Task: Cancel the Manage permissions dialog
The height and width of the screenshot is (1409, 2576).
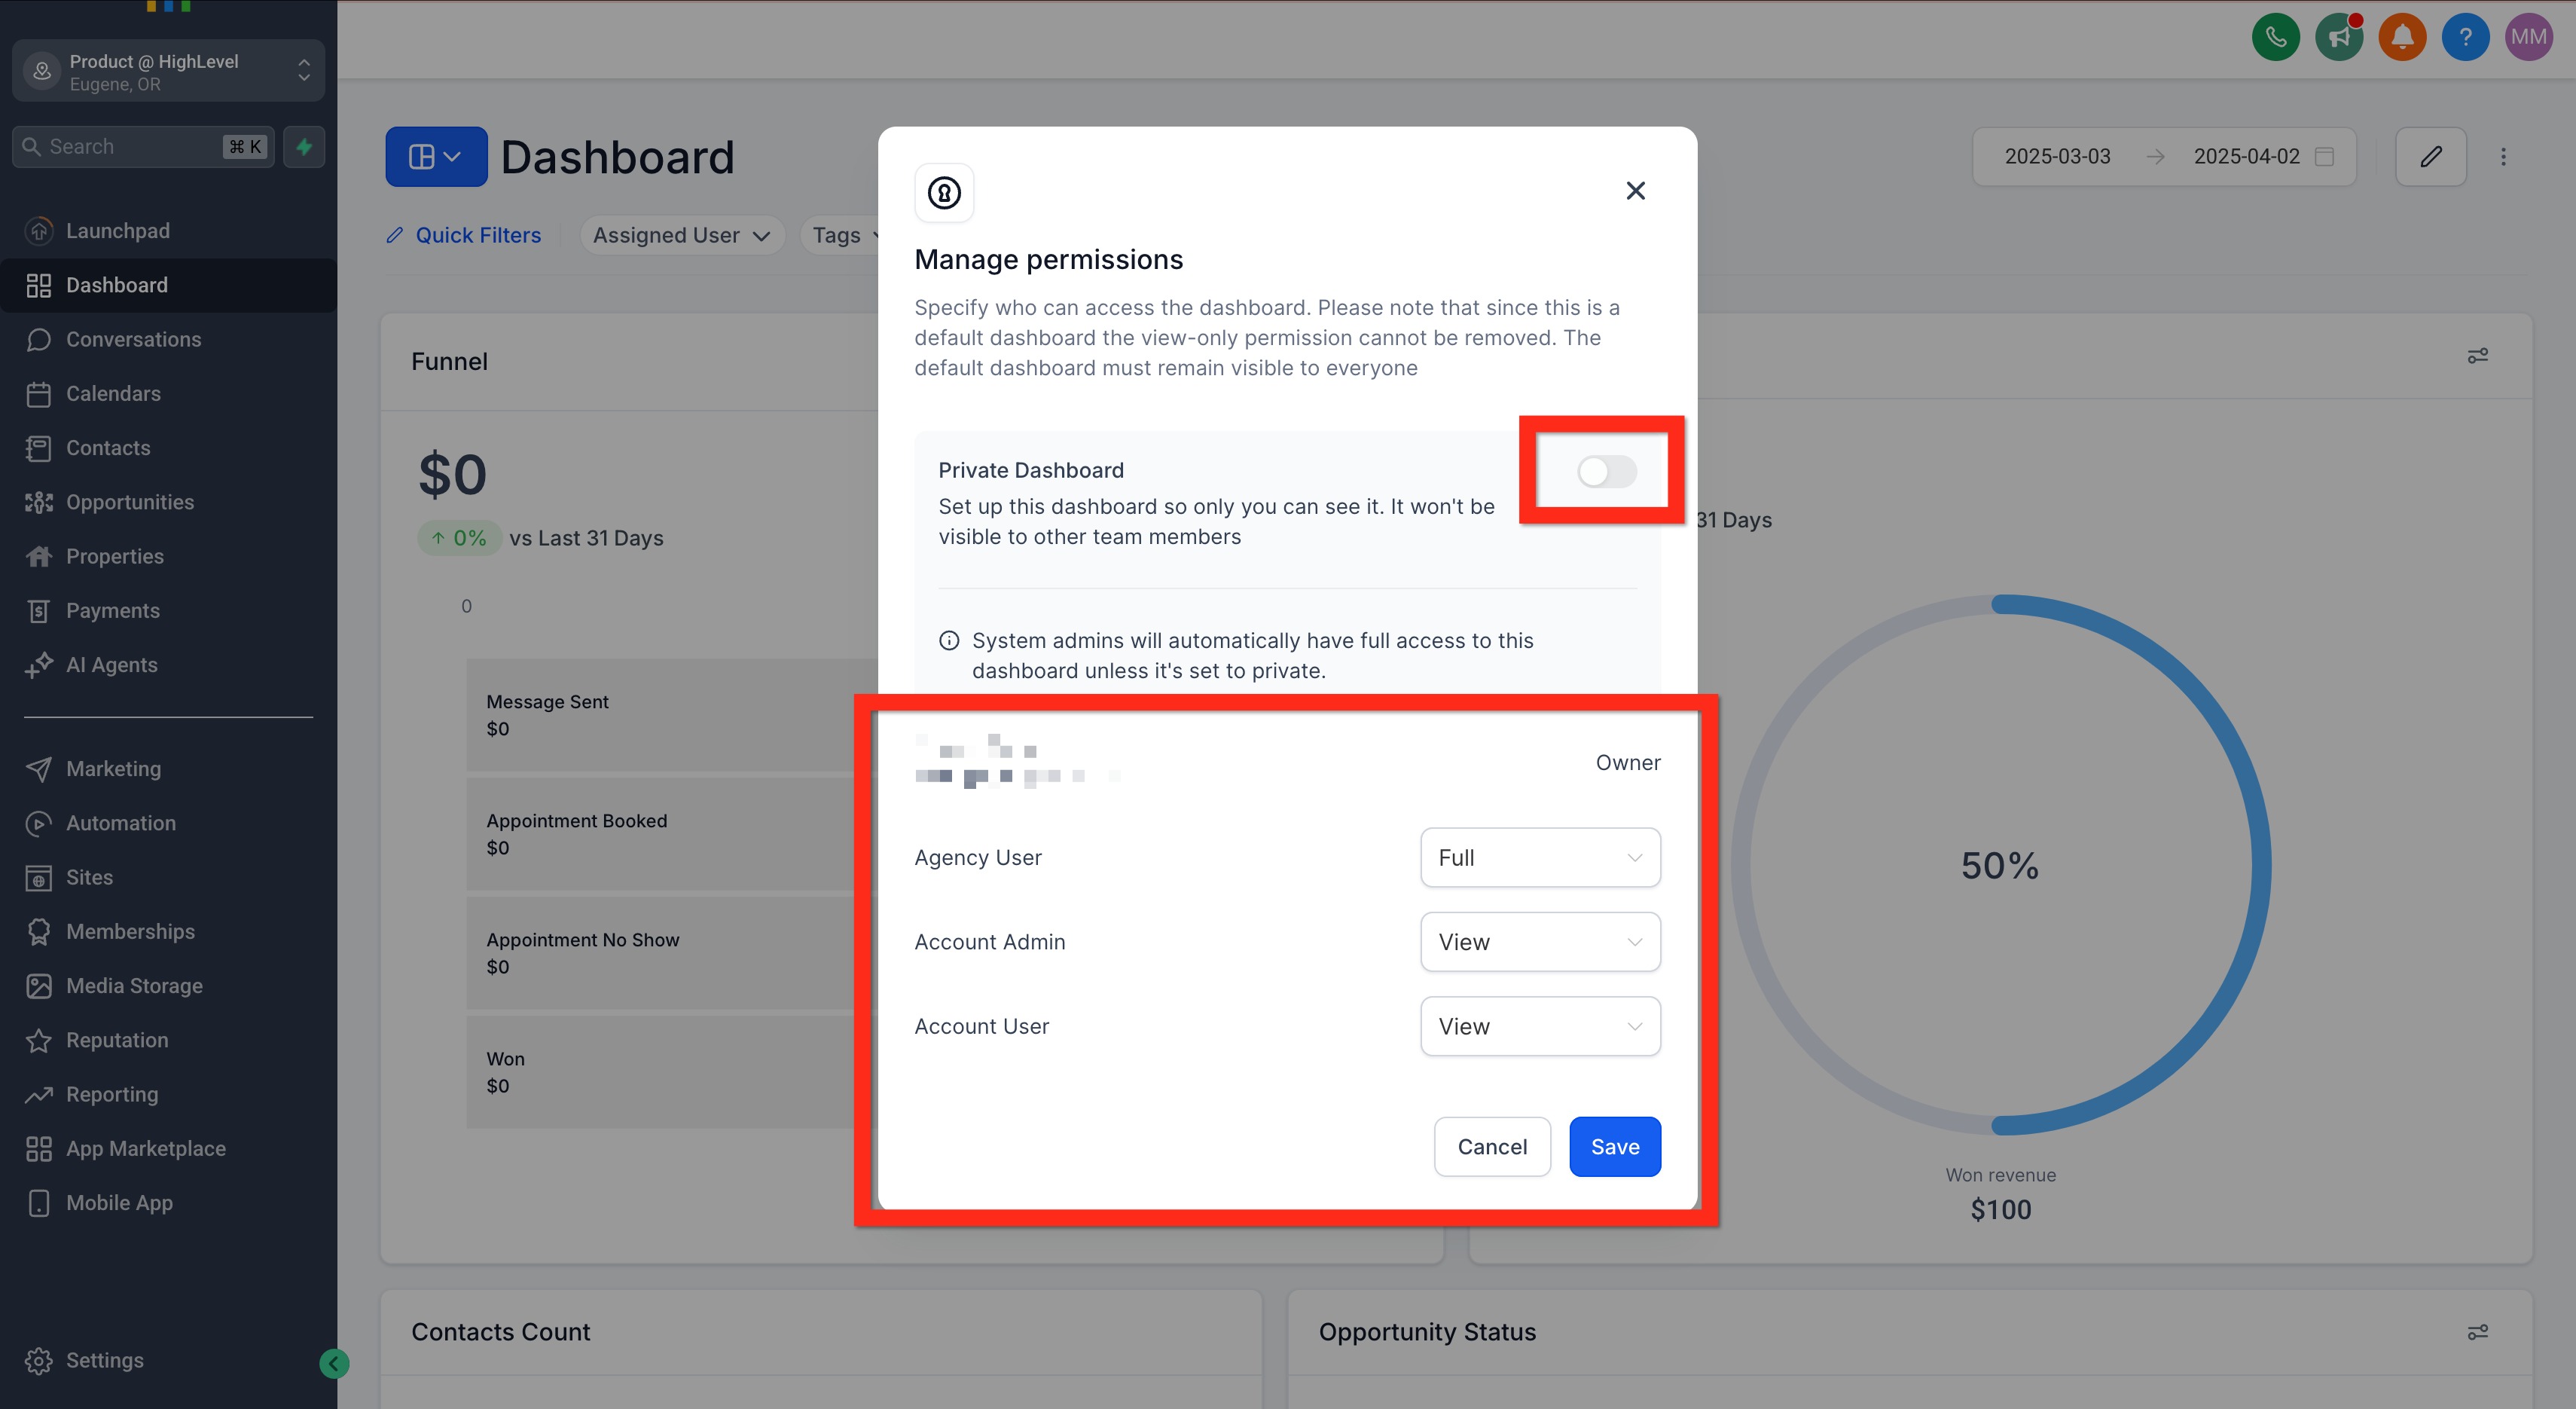Action: (1491, 1146)
